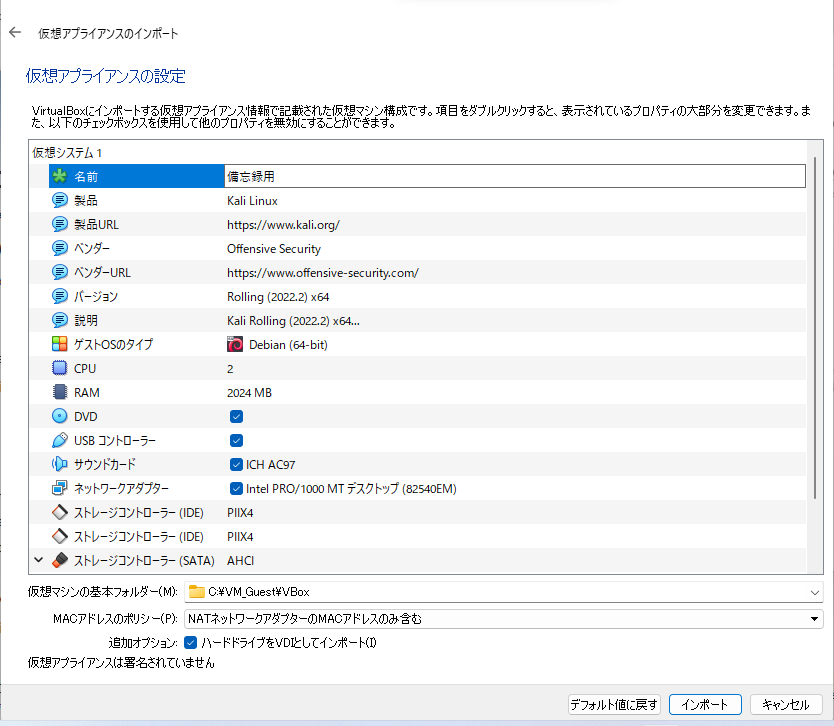Collapse the SATA storage controller row
The width and height of the screenshot is (834, 726).
pyautogui.click(x=39, y=560)
